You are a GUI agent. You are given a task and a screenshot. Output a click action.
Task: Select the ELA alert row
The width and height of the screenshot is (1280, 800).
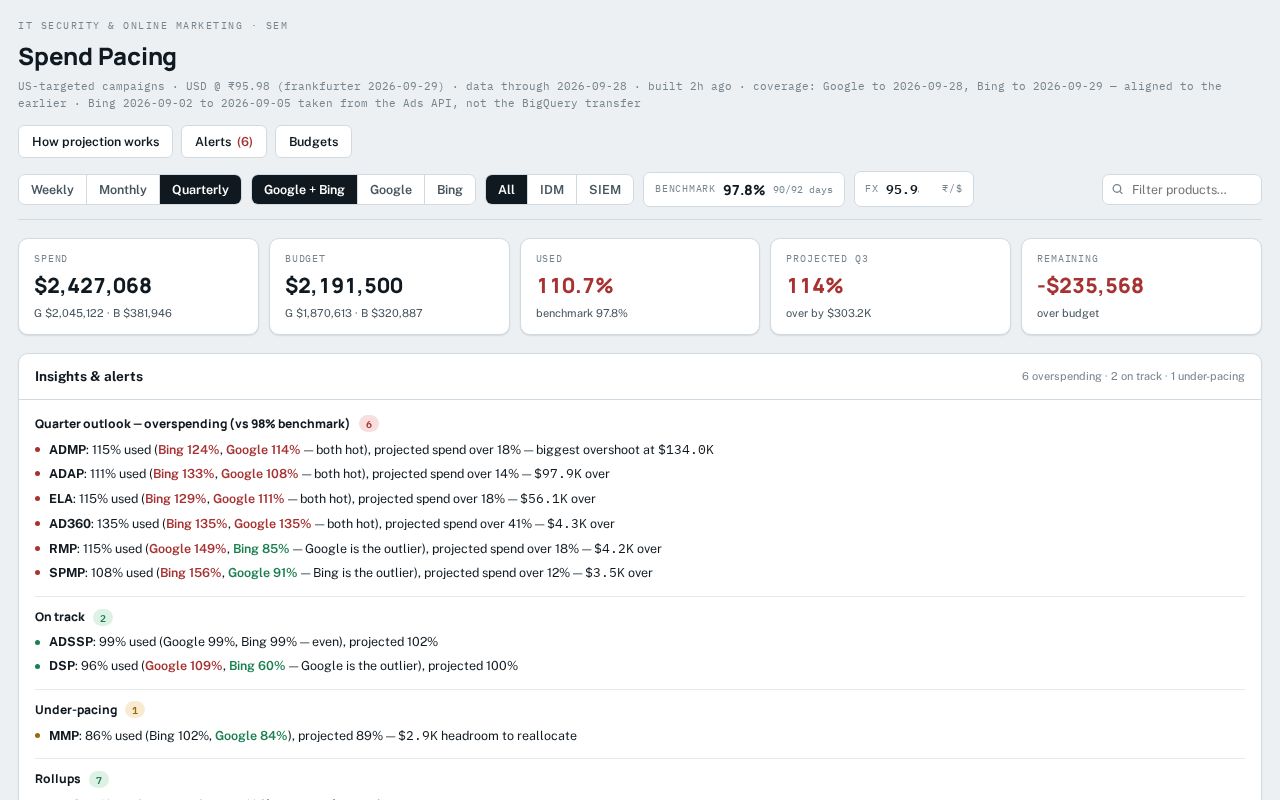[x=640, y=499]
